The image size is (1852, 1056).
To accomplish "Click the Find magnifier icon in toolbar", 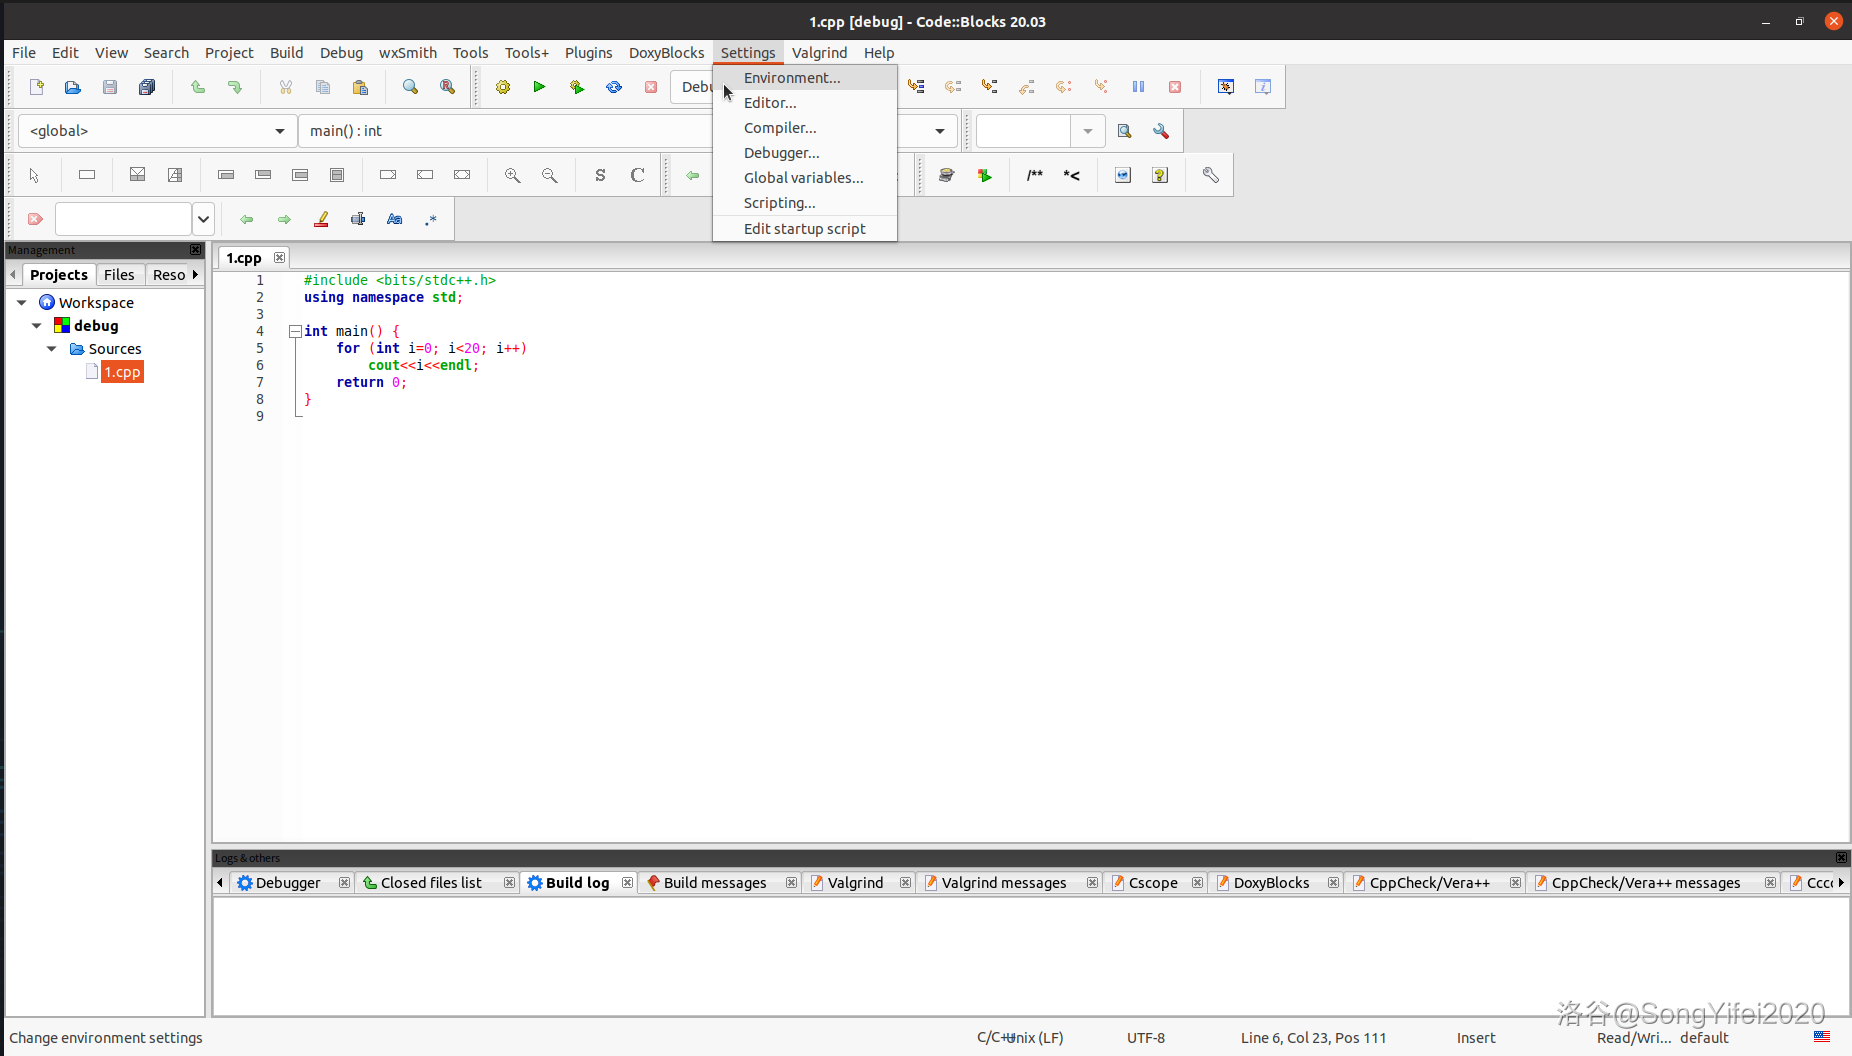I will click(410, 87).
